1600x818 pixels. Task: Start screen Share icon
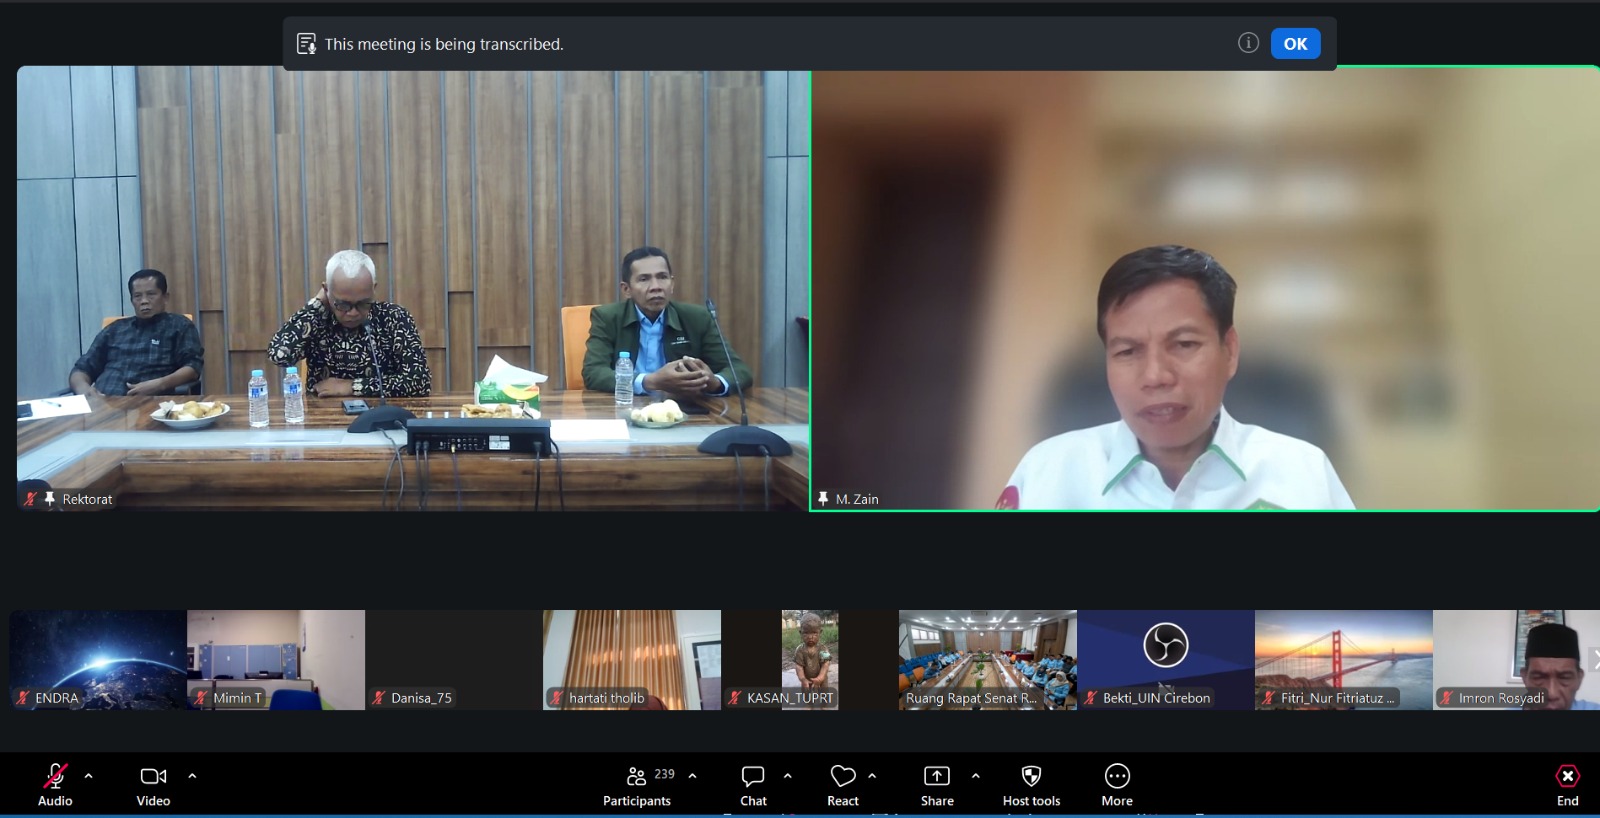[937, 776]
